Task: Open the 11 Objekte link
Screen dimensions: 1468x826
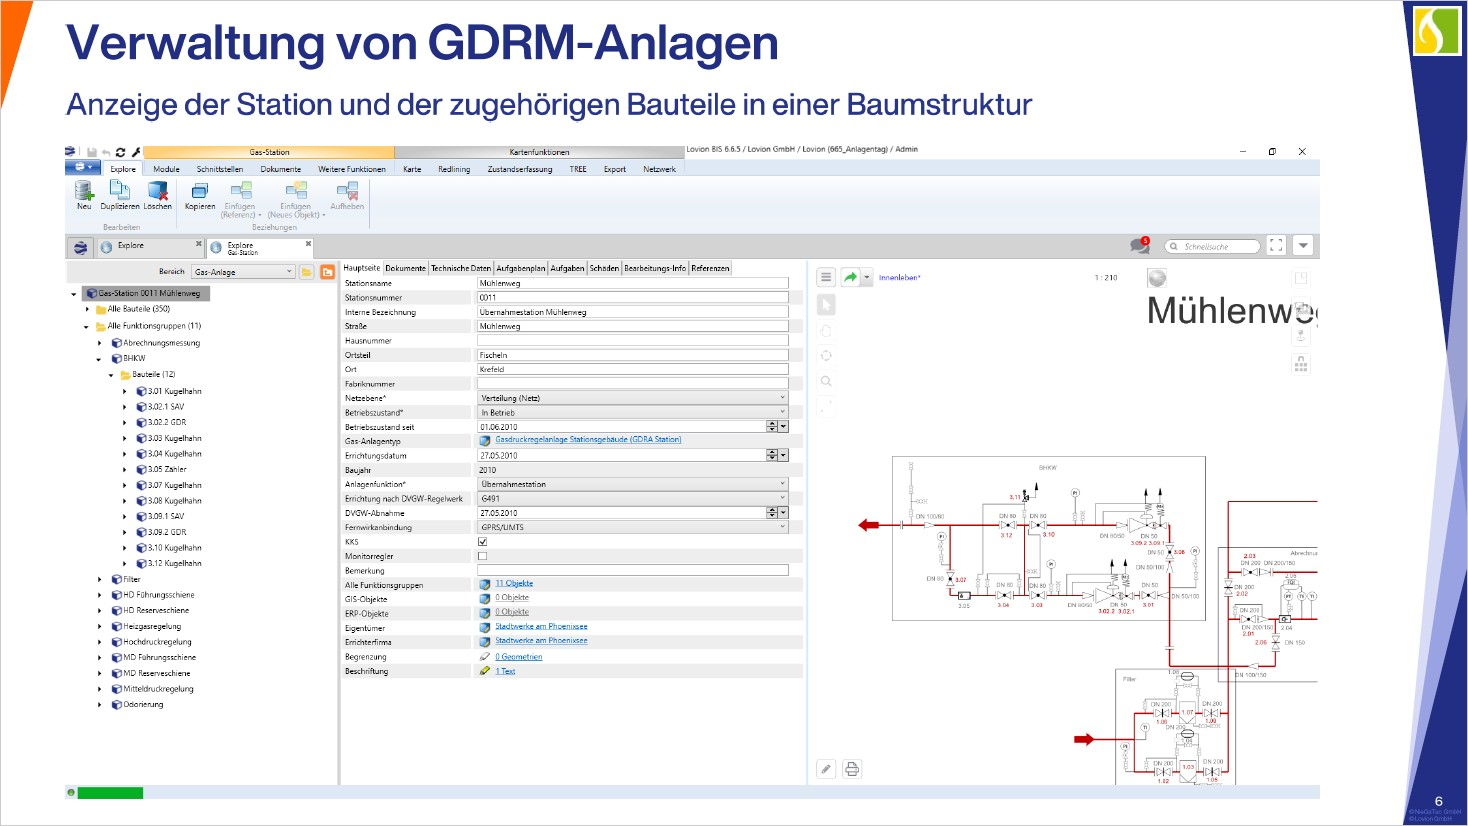Action: pos(514,583)
